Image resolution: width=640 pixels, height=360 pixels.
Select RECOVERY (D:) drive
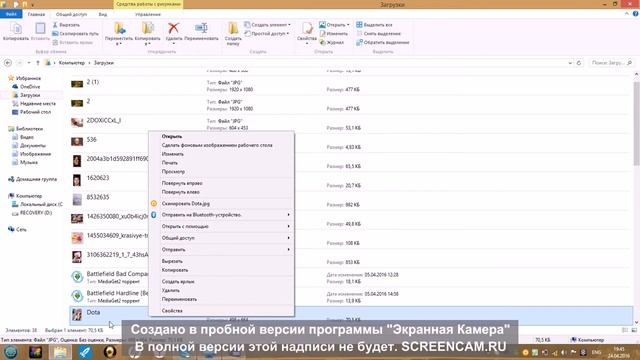click(36, 213)
